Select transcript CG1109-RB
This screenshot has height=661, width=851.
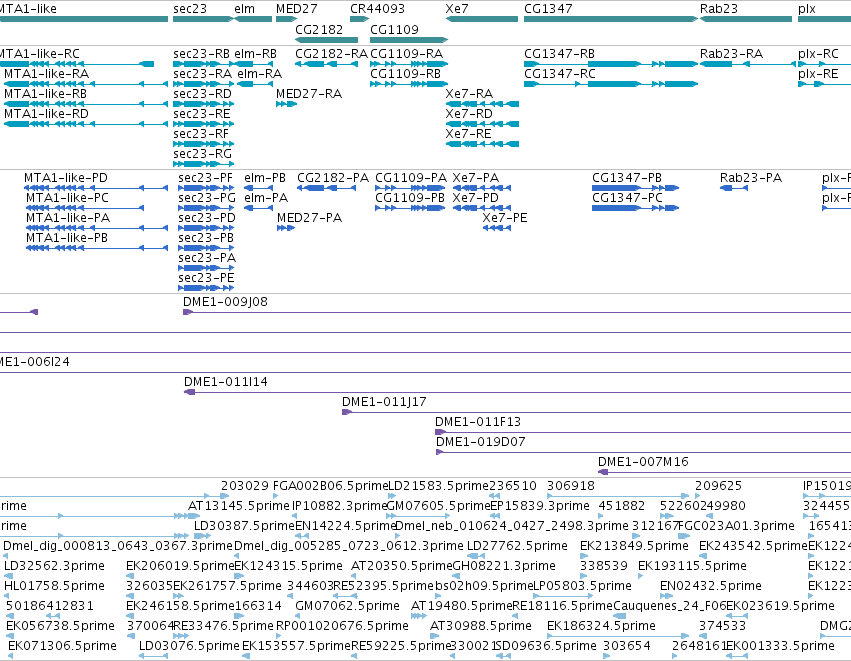click(409, 84)
